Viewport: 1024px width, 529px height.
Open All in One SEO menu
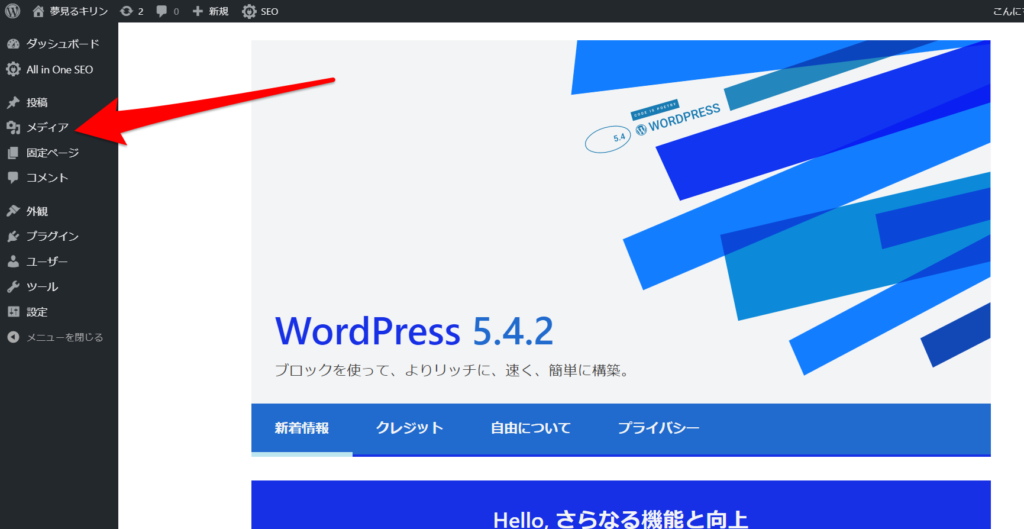coord(59,69)
